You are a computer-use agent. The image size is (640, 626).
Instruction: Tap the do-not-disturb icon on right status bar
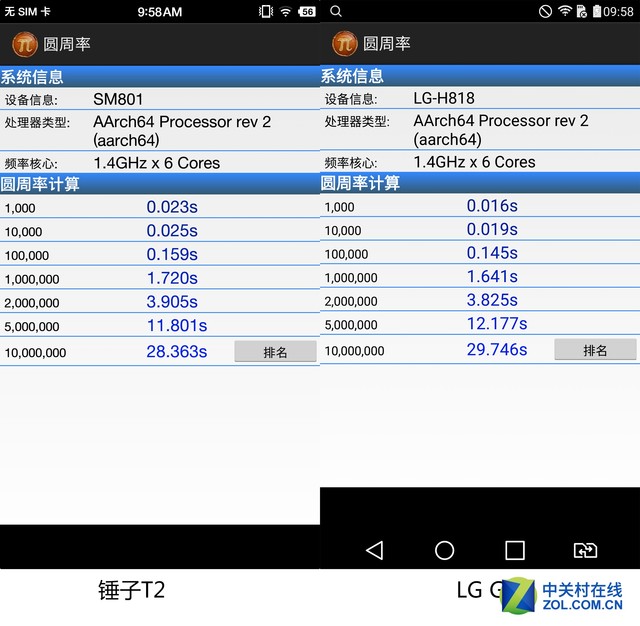(x=545, y=11)
